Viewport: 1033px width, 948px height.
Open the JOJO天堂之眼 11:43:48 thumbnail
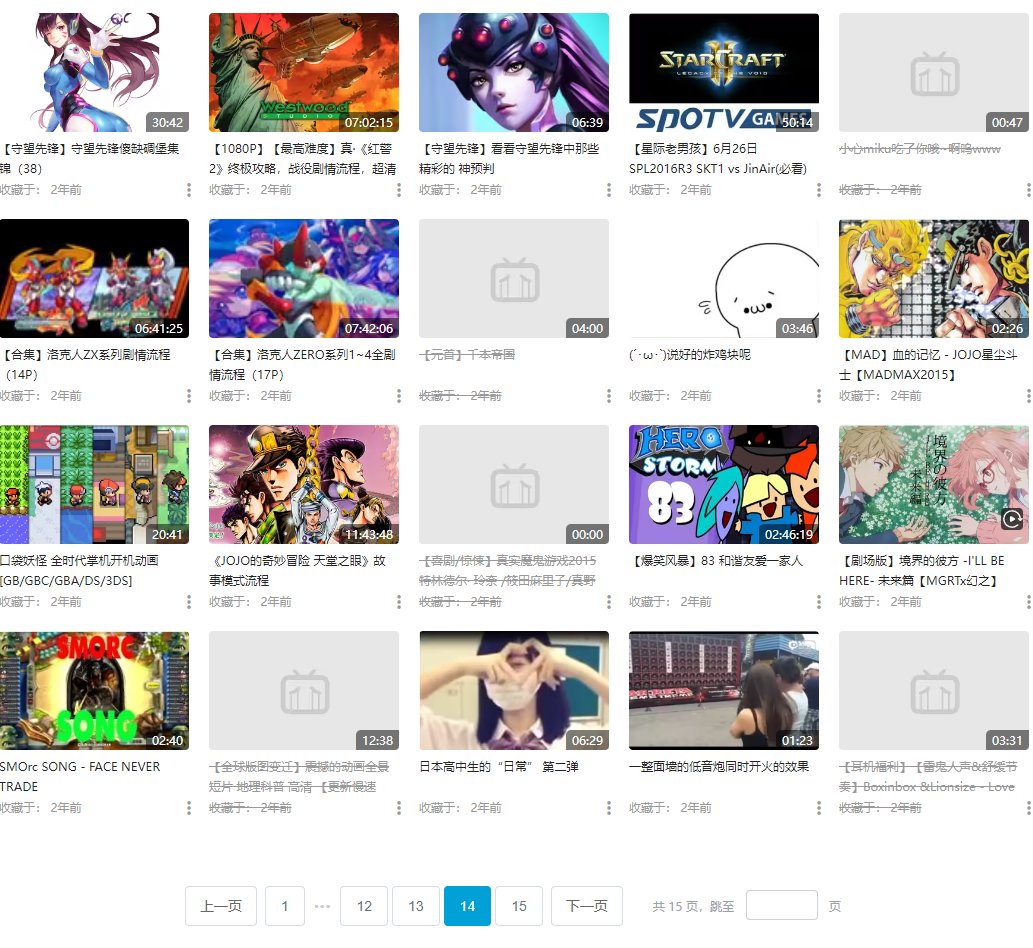[x=304, y=484]
